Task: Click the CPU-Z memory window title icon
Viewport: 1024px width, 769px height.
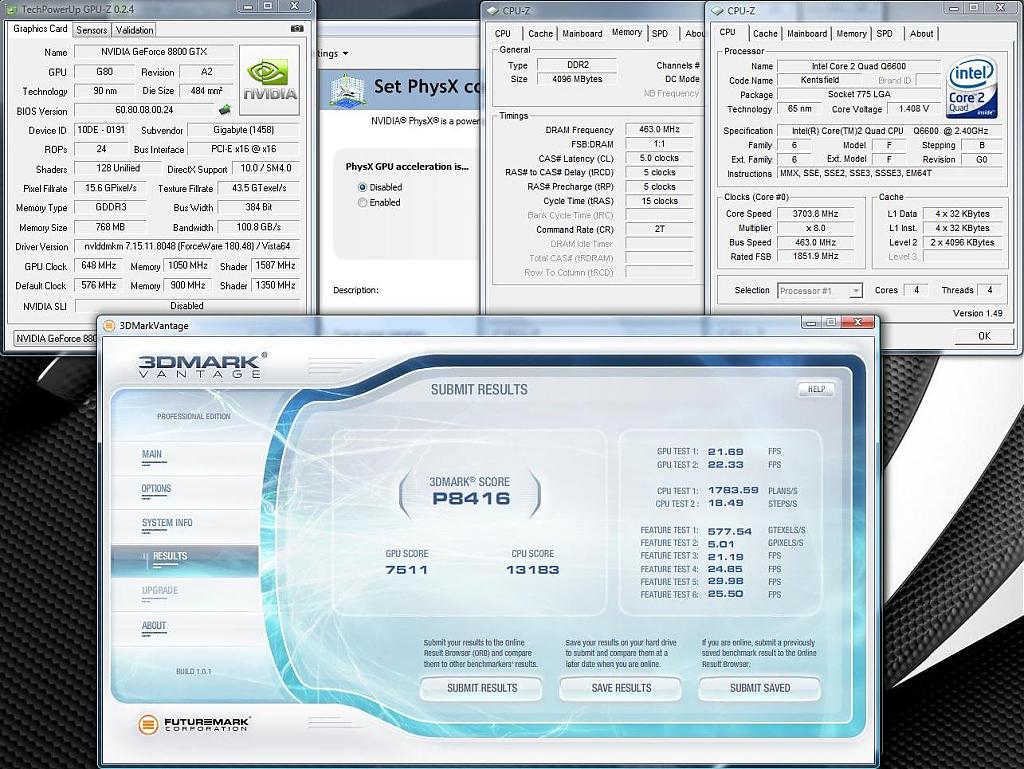Action: (493, 10)
